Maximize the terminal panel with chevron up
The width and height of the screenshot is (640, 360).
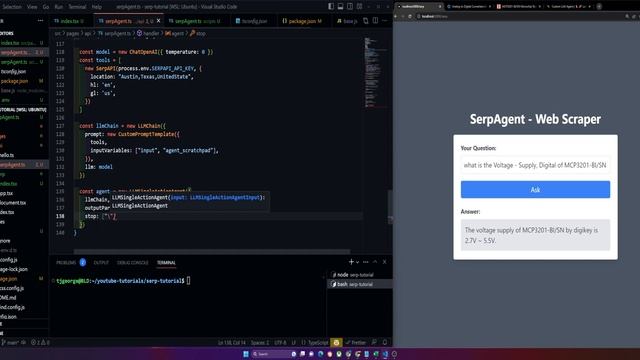[375, 262]
